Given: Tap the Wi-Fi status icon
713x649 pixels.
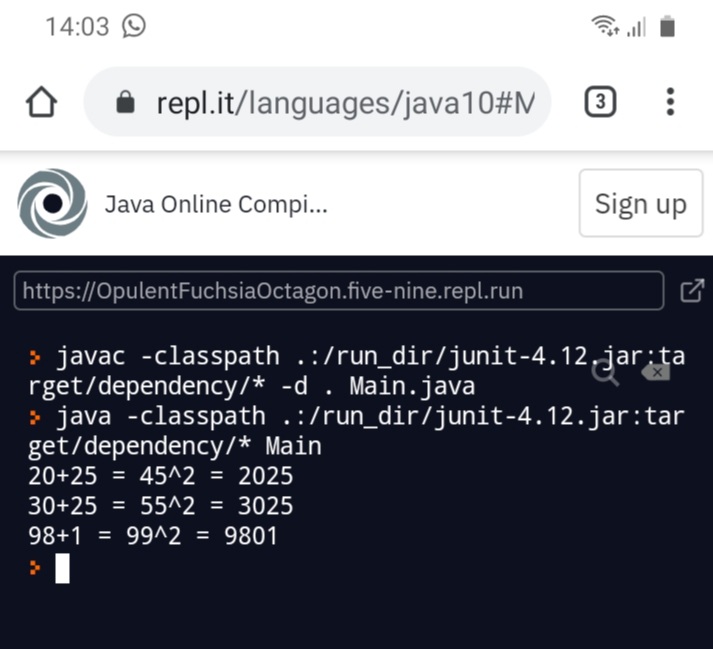Looking at the screenshot, I should (x=605, y=25).
